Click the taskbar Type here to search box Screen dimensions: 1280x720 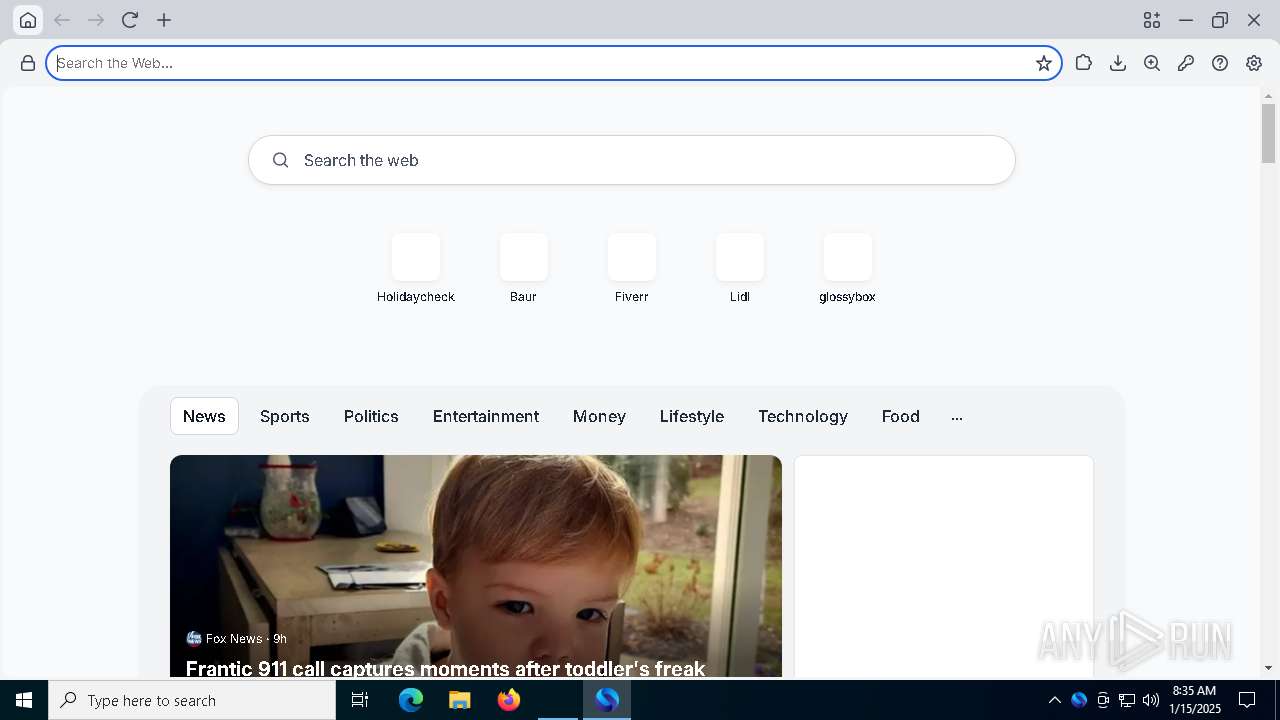[192, 700]
